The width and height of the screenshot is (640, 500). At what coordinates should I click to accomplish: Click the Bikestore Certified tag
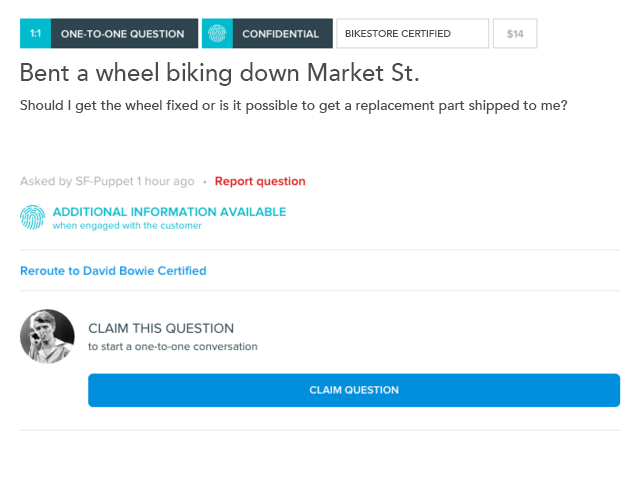pyautogui.click(x=413, y=33)
